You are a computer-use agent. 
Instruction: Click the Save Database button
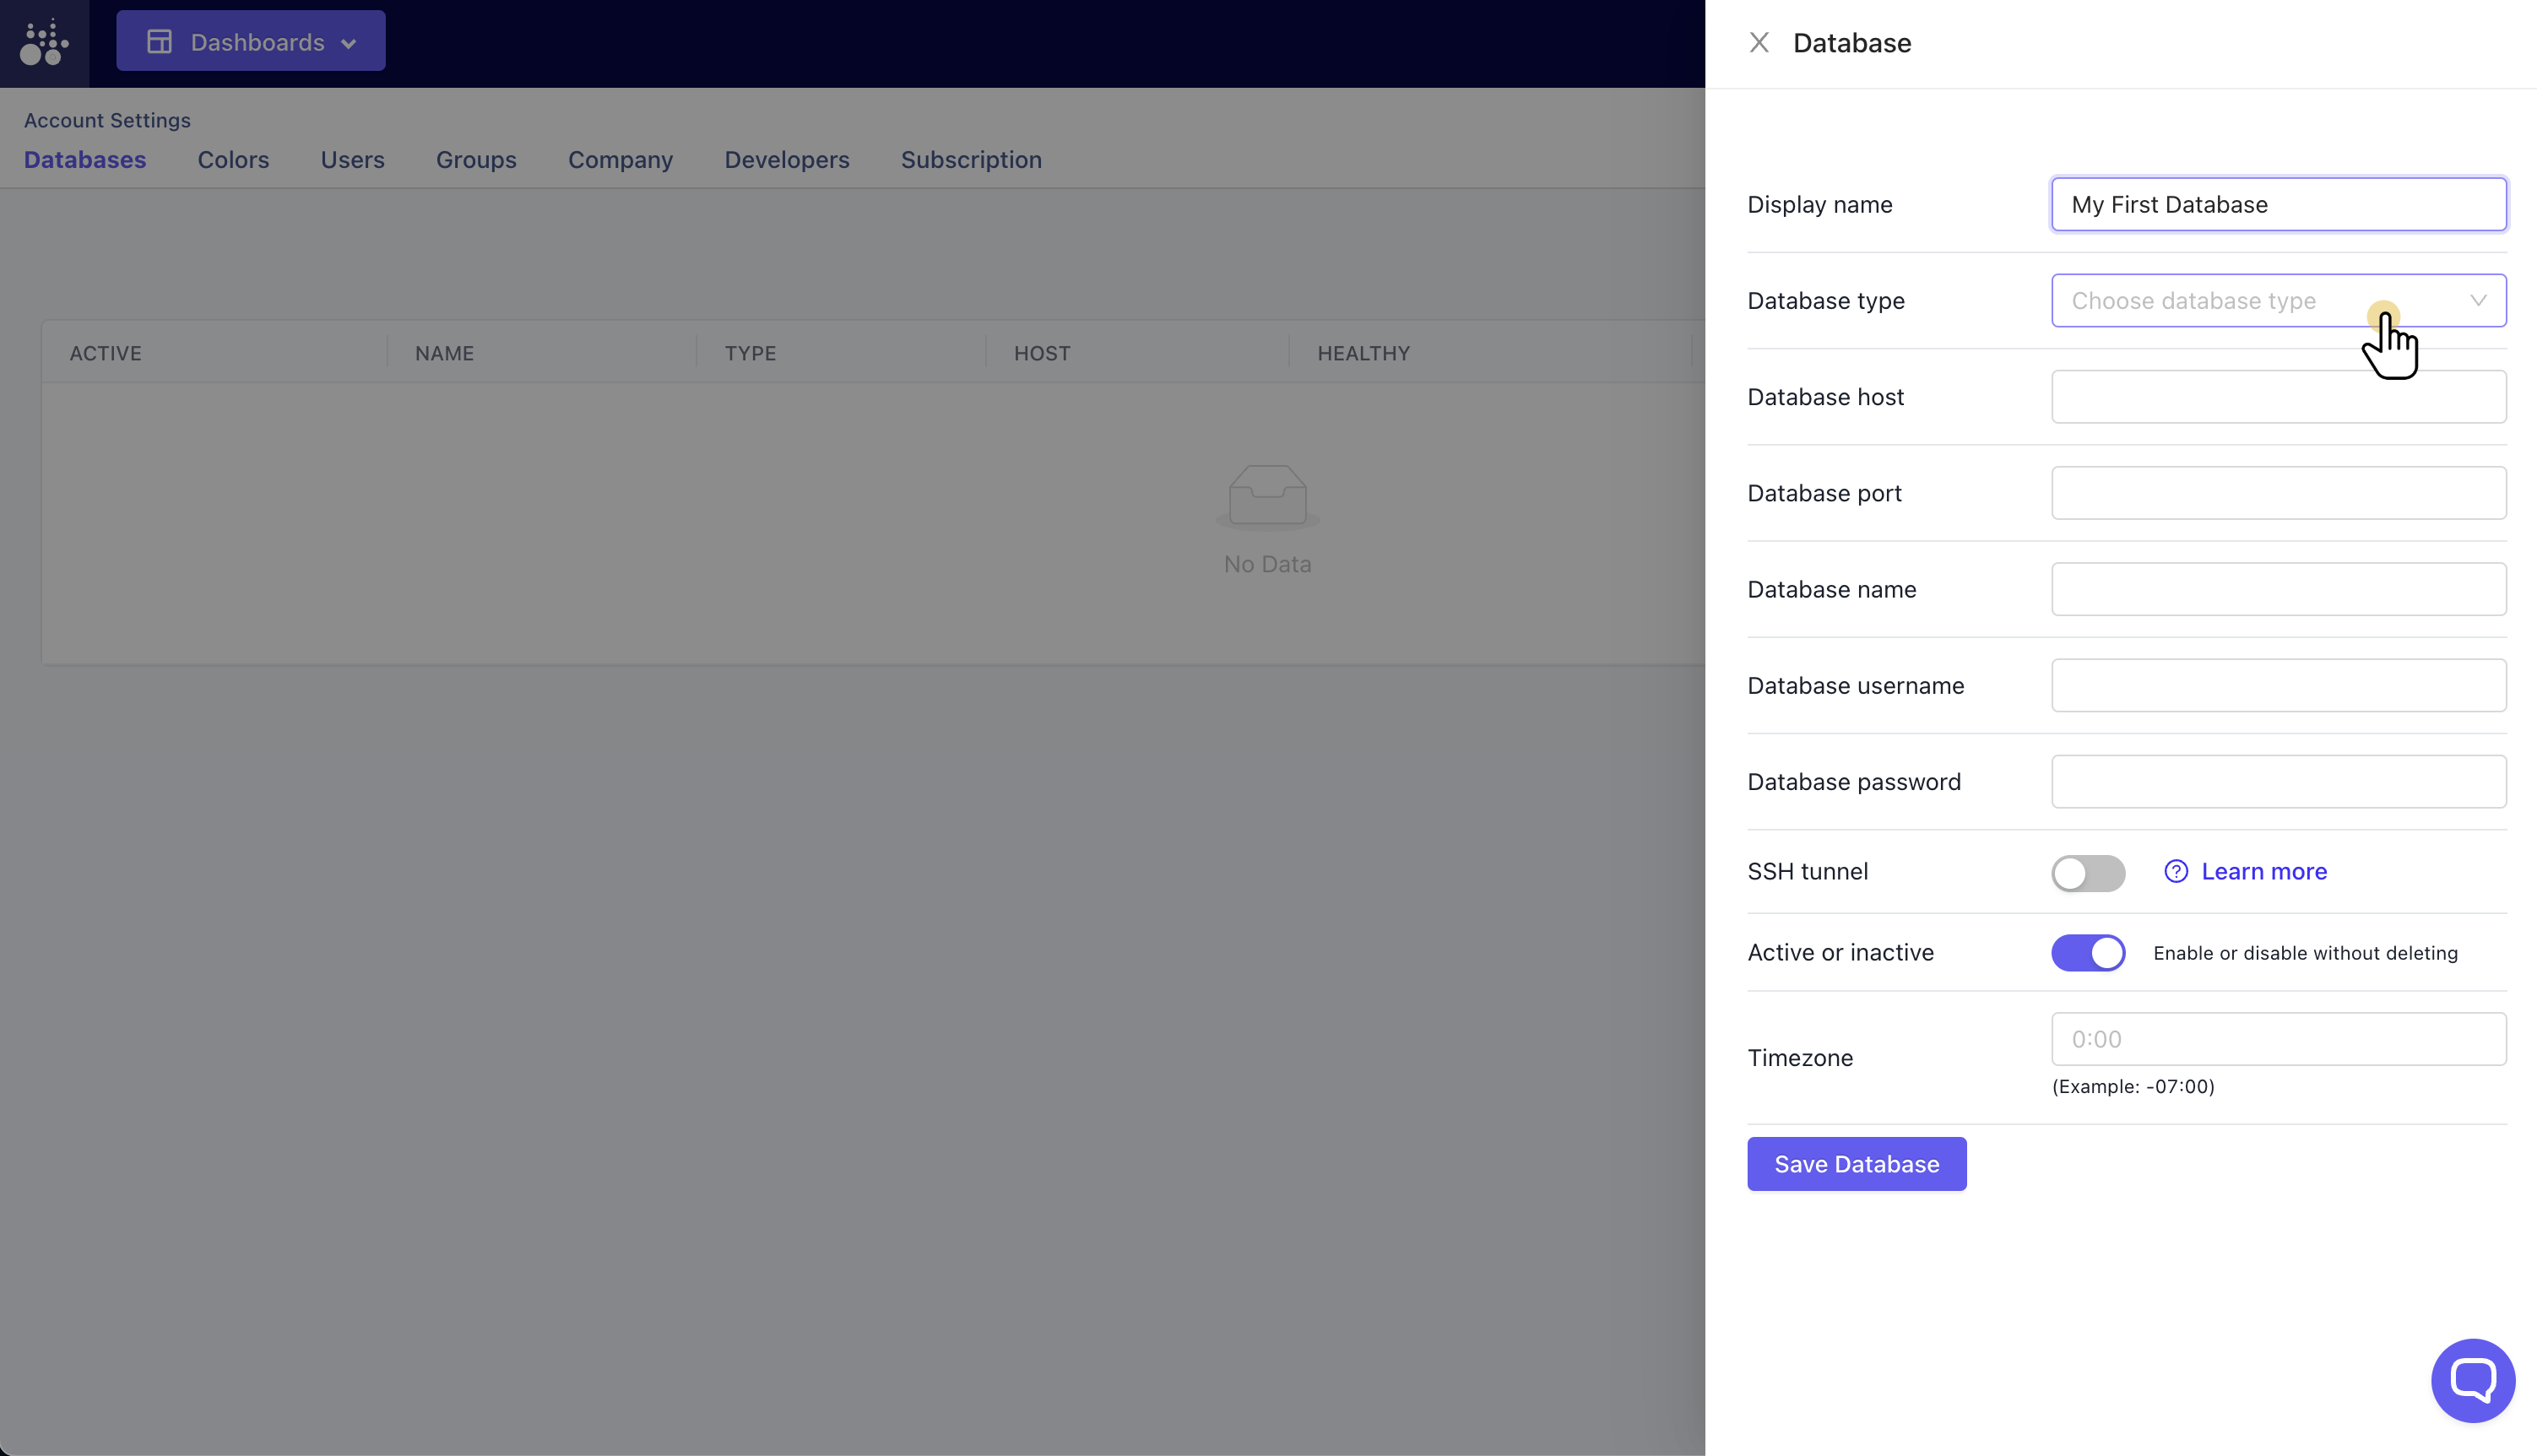tap(1856, 1164)
